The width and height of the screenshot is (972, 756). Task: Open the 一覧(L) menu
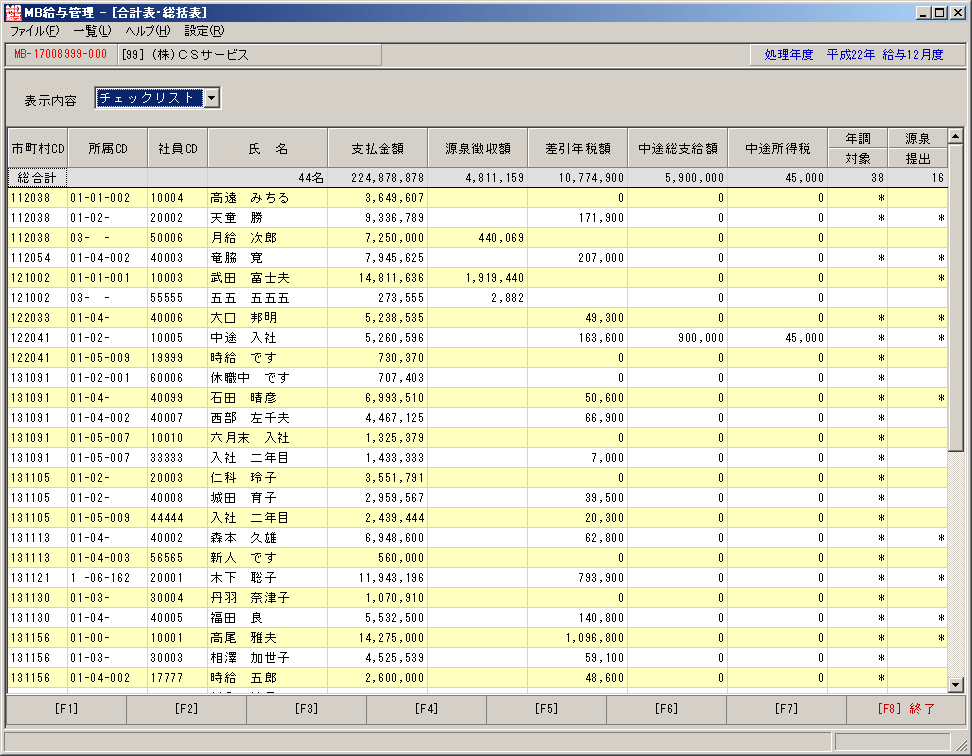[92, 31]
